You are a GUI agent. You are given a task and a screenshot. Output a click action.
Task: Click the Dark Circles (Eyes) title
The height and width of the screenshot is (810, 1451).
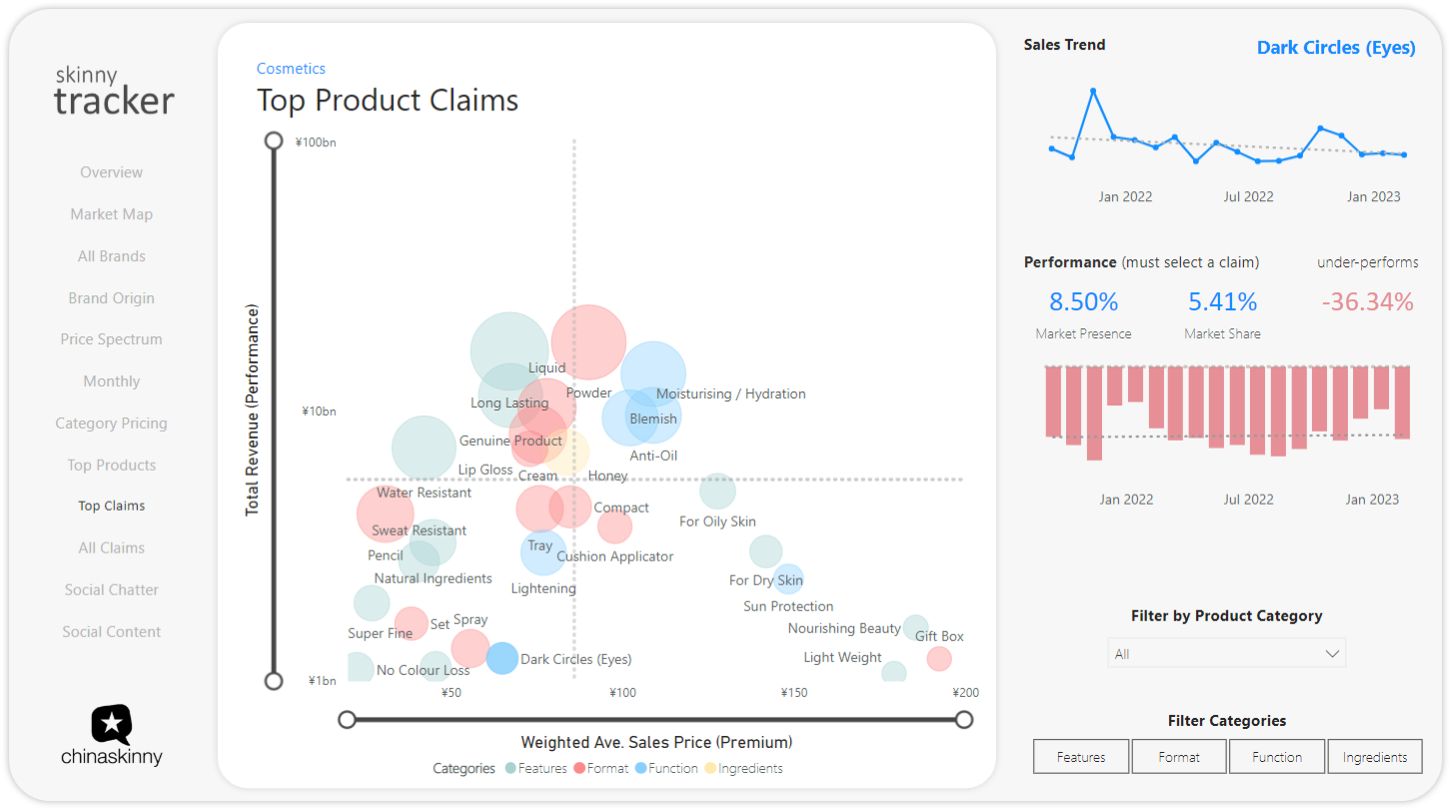pos(1336,48)
